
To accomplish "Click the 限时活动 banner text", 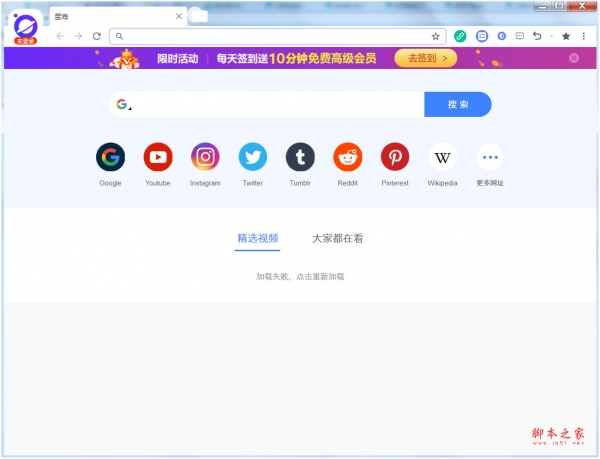I will point(178,59).
